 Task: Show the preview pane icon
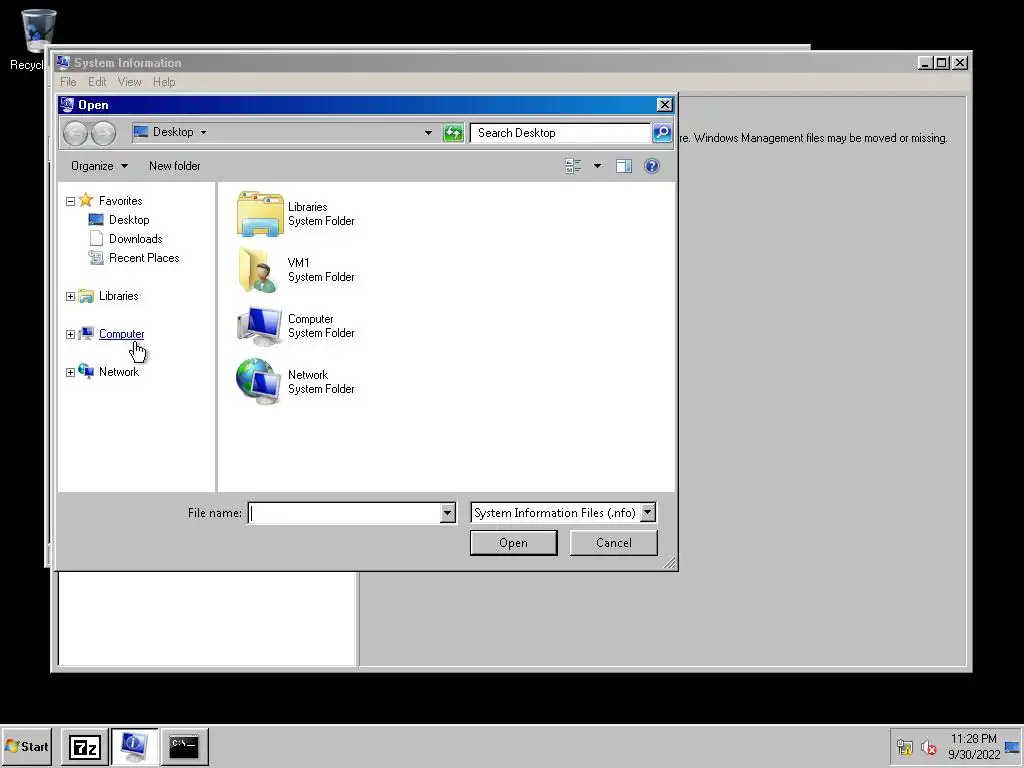pyautogui.click(x=624, y=166)
